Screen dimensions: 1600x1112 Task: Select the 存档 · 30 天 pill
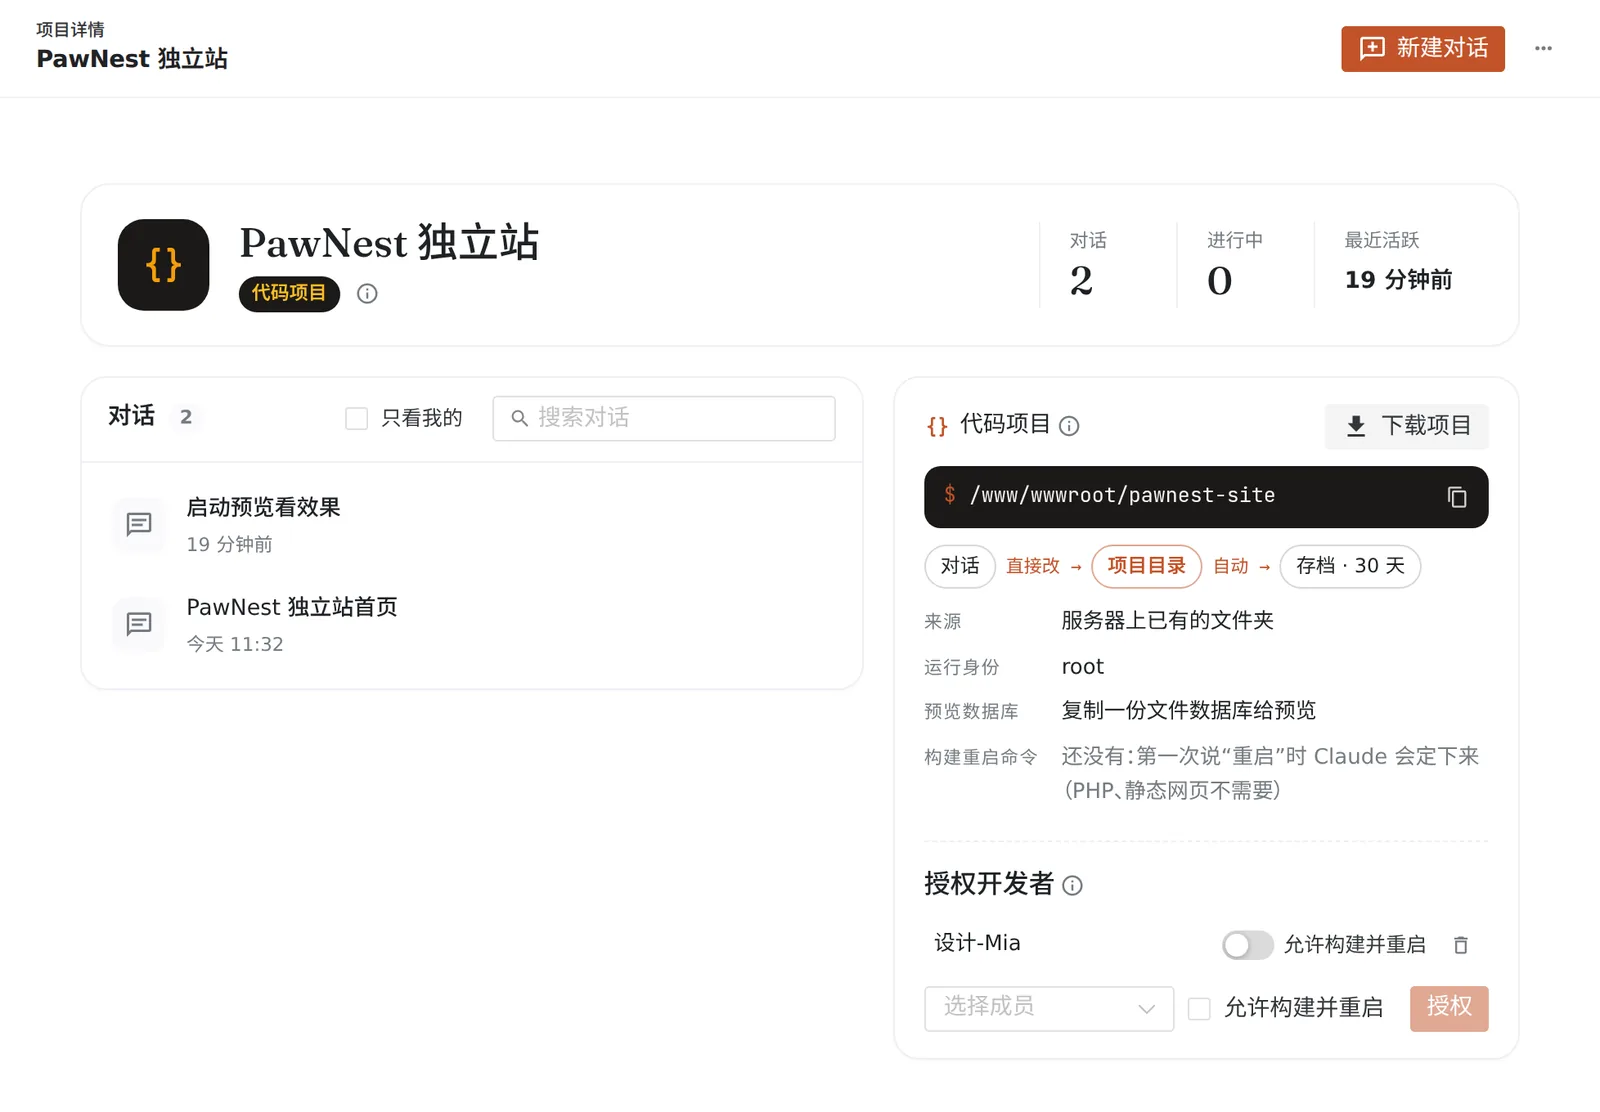1350,566
